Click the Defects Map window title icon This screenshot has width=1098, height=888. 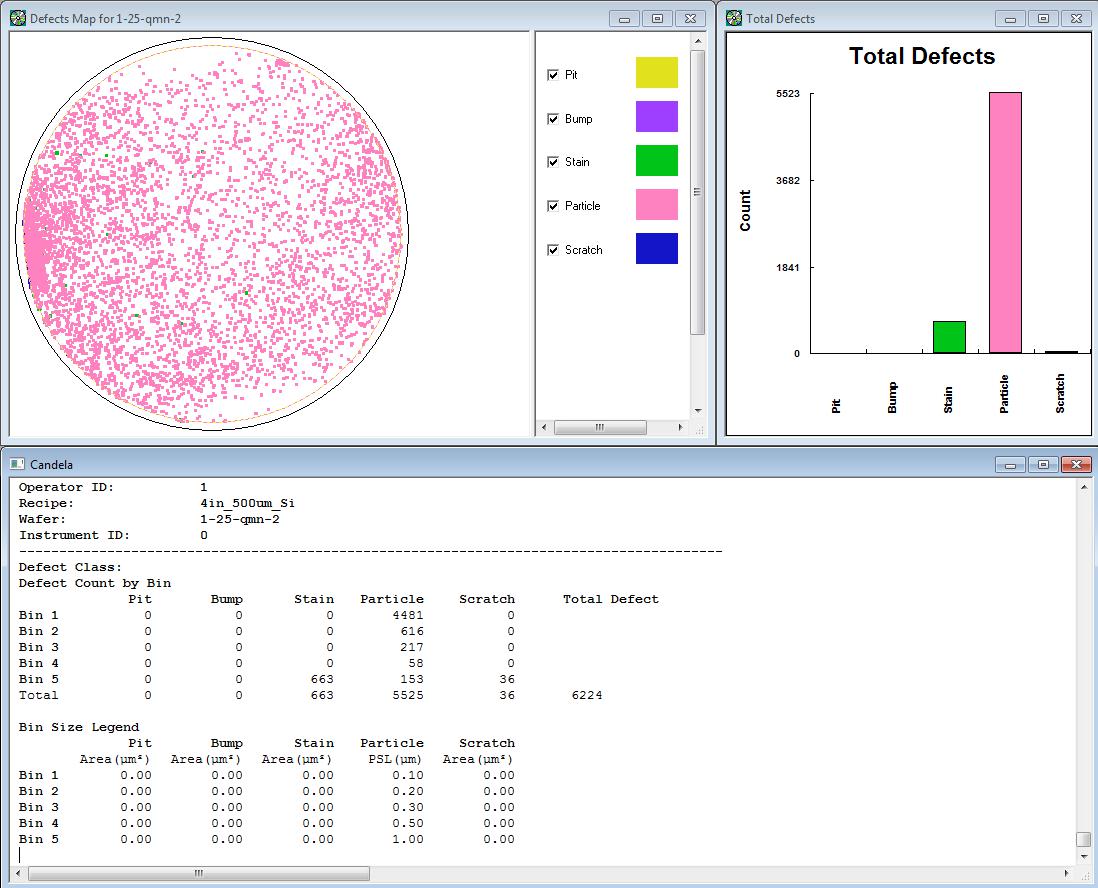coord(17,18)
